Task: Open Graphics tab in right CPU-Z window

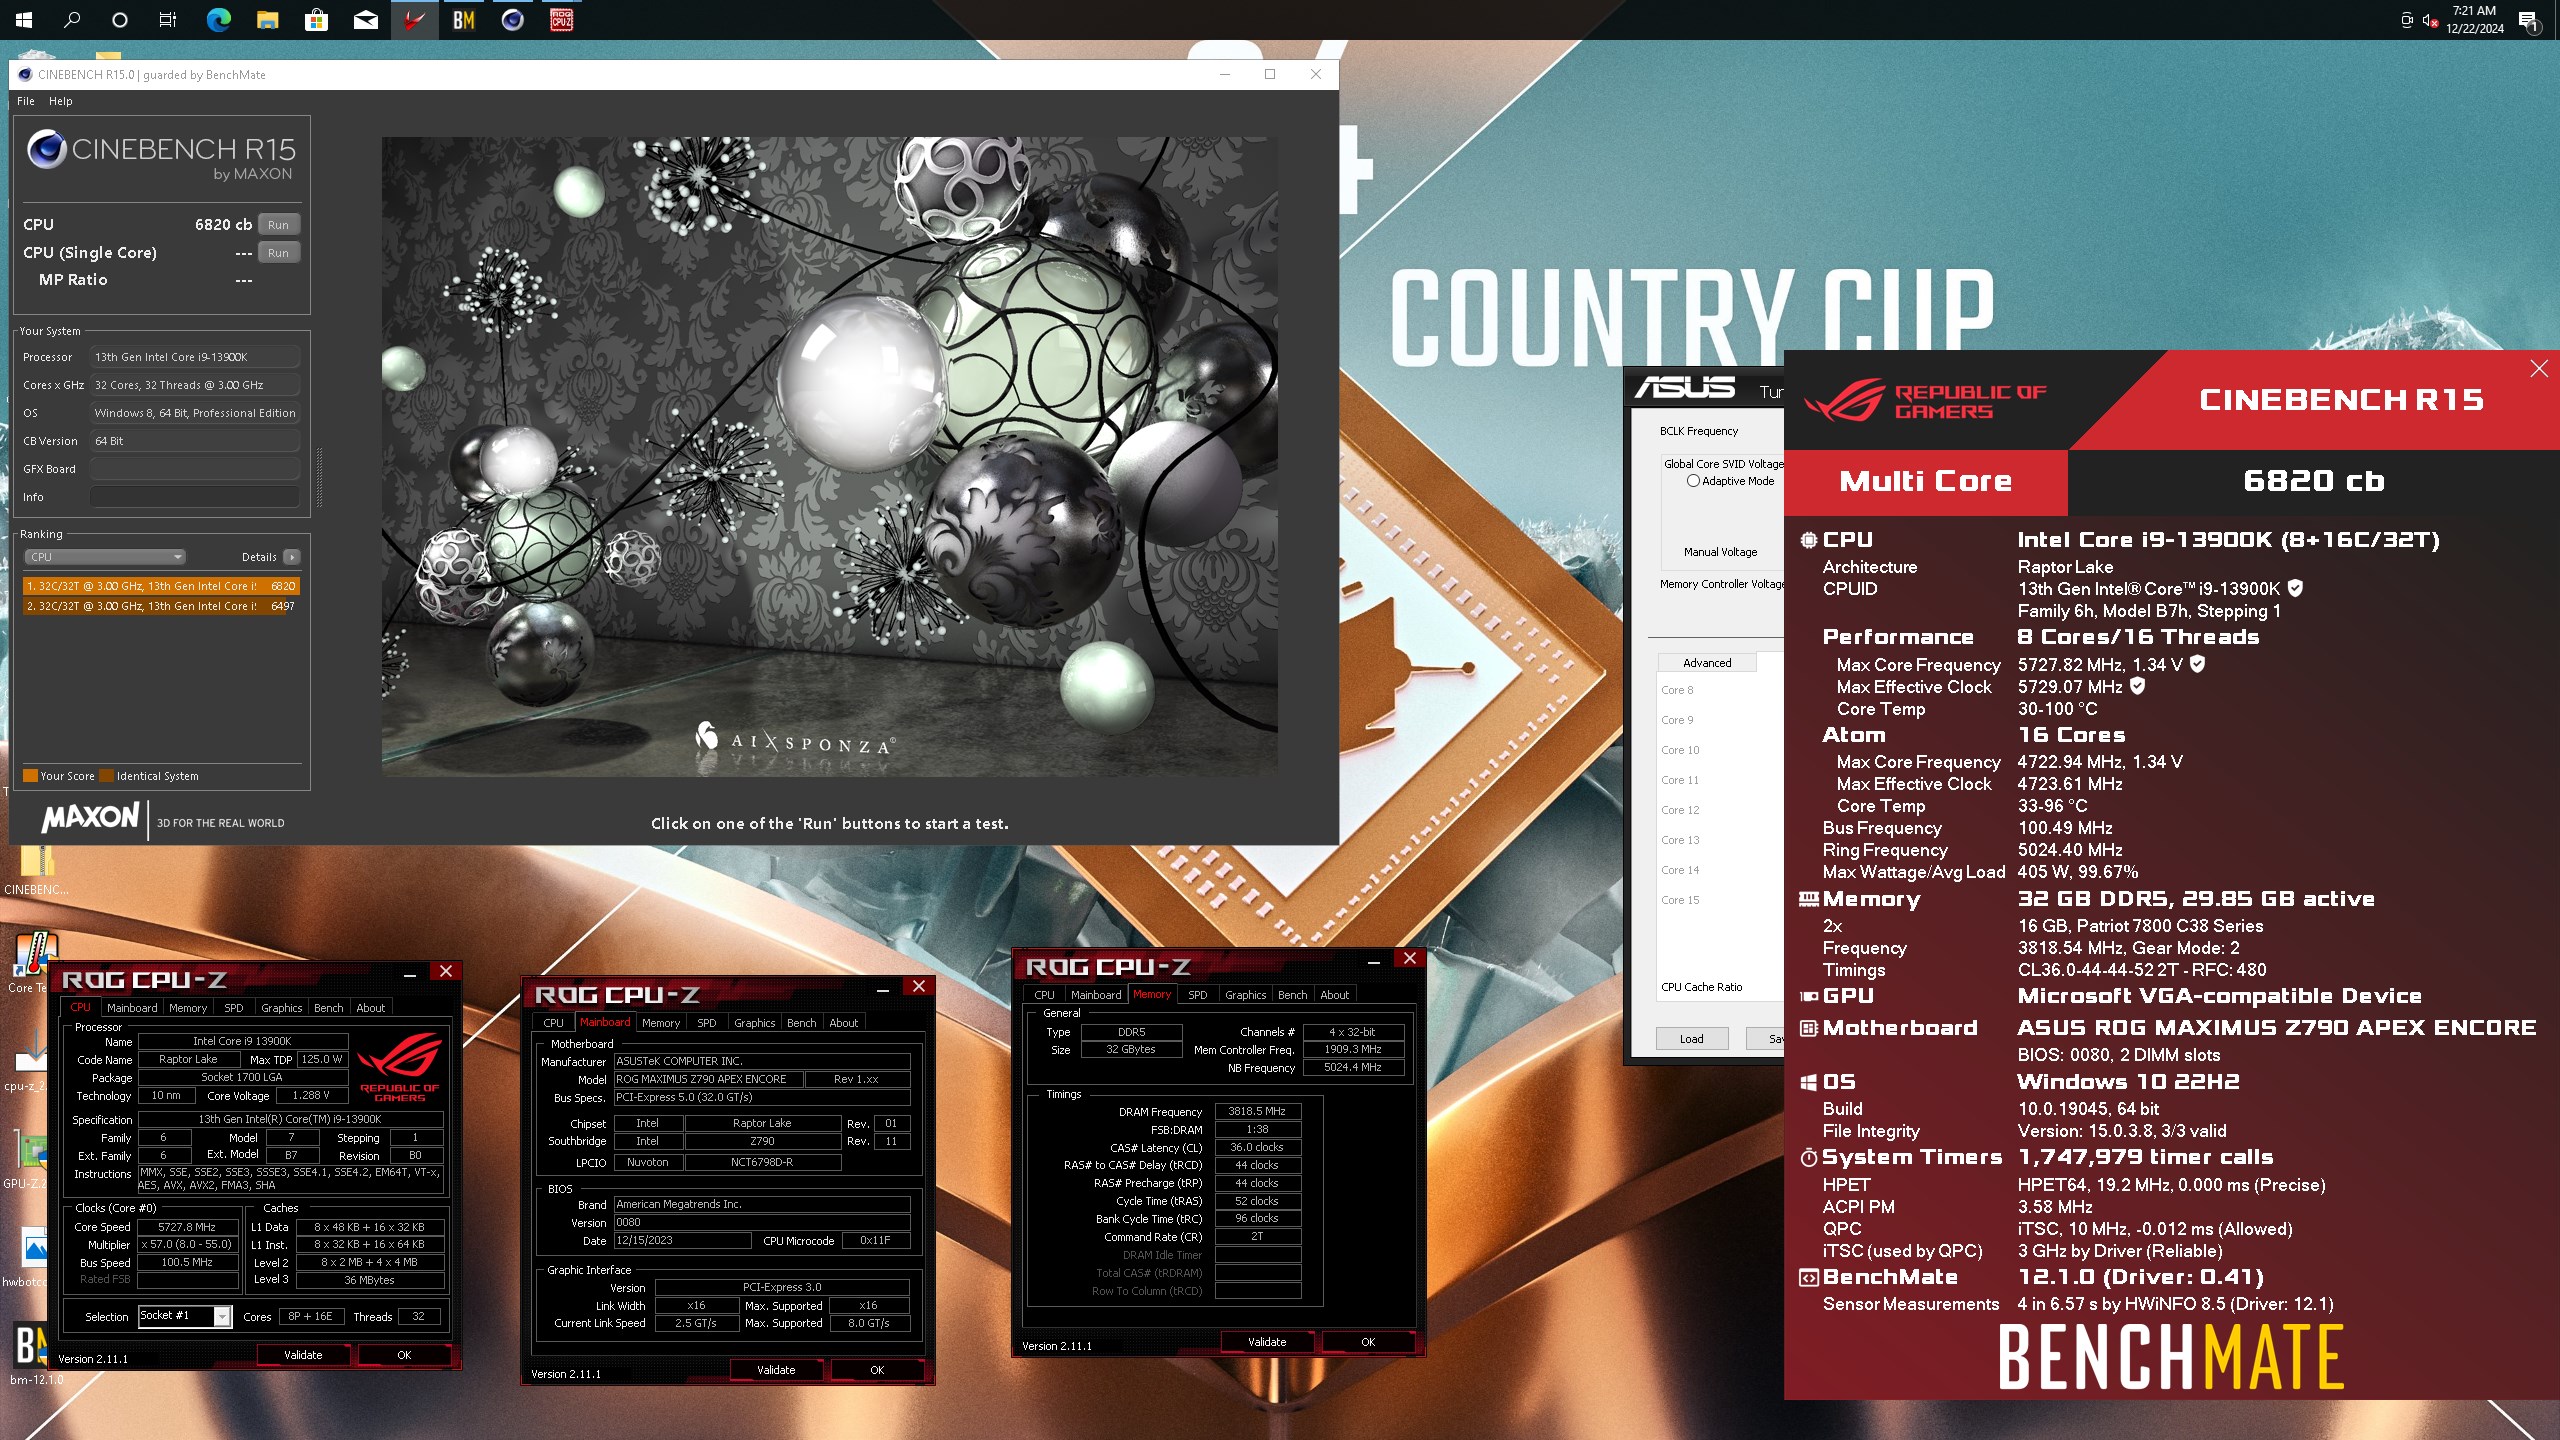Action: [1245, 995]
